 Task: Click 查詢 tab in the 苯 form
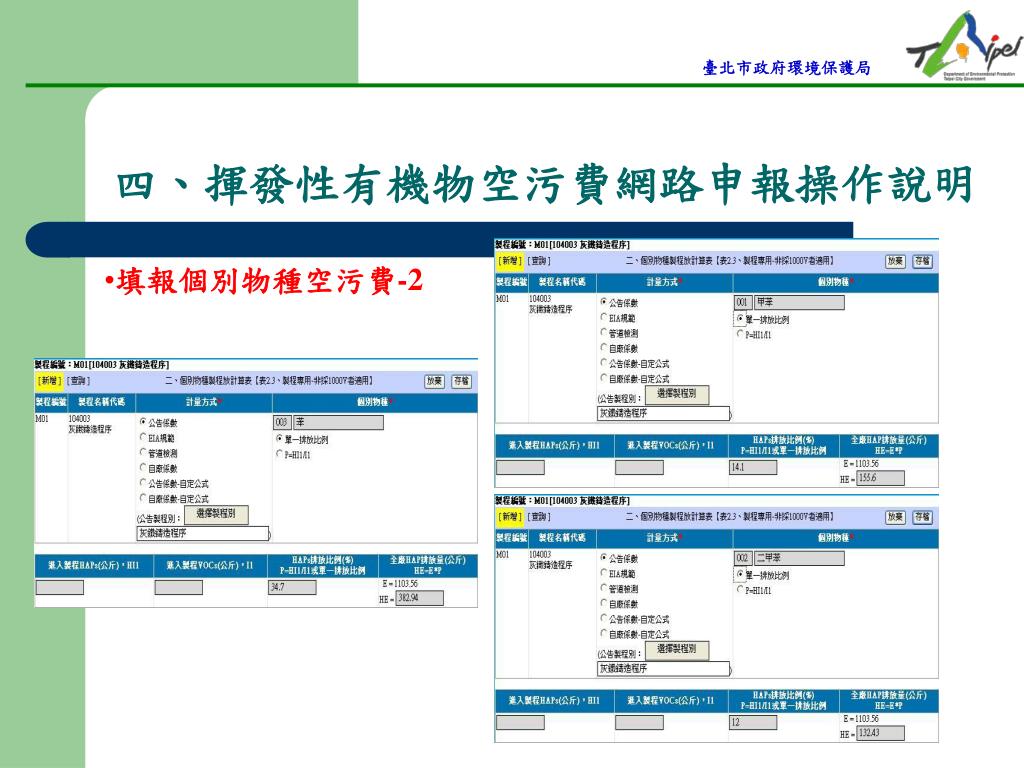[x=78, y=381]
